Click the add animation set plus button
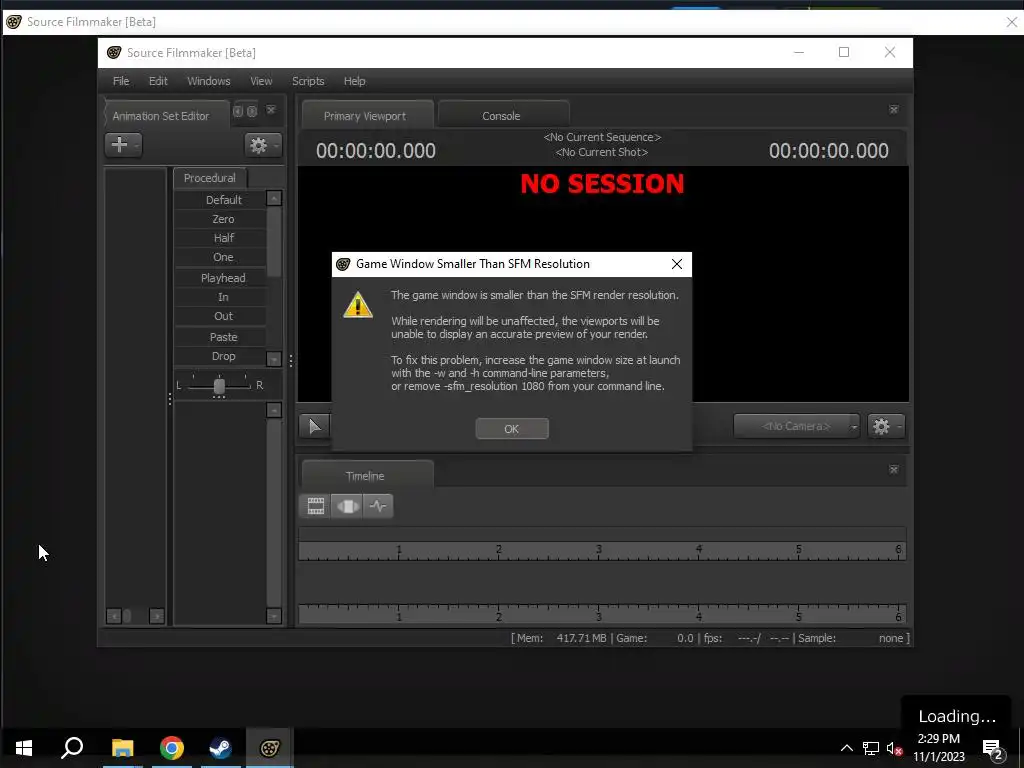Viewport: 1024px width, 768px height. tap(123, 144)
